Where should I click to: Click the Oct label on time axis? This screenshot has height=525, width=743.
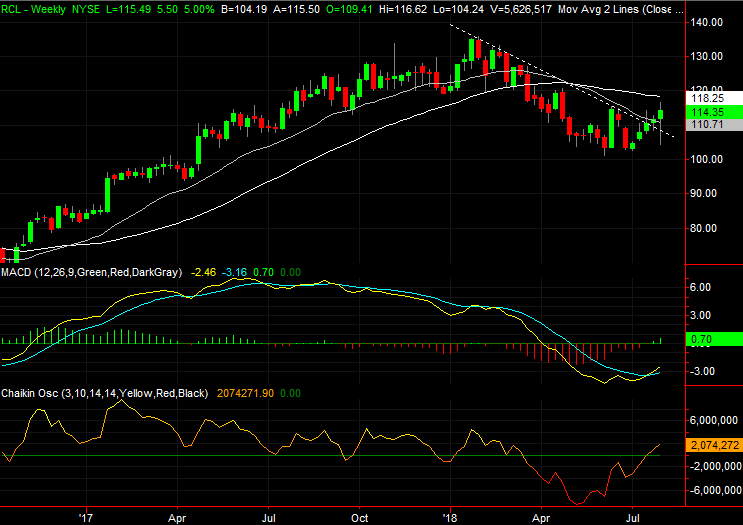[x=361, y=518]
